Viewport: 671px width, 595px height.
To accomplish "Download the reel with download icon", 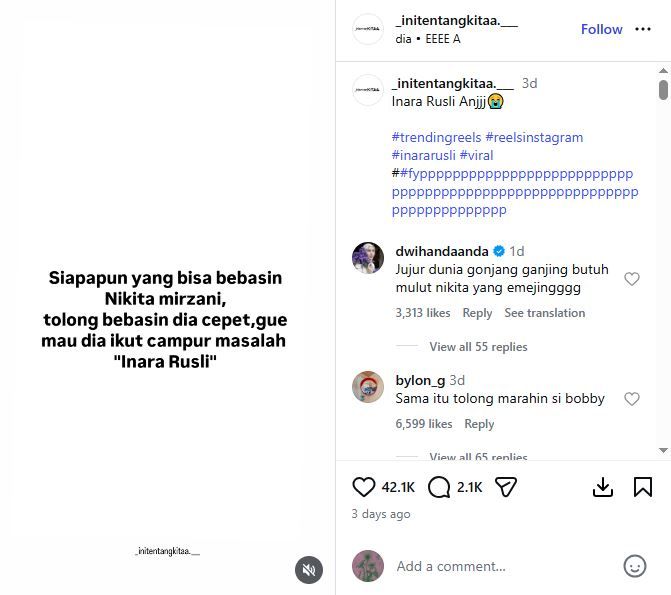I will [x=603, y=487].
